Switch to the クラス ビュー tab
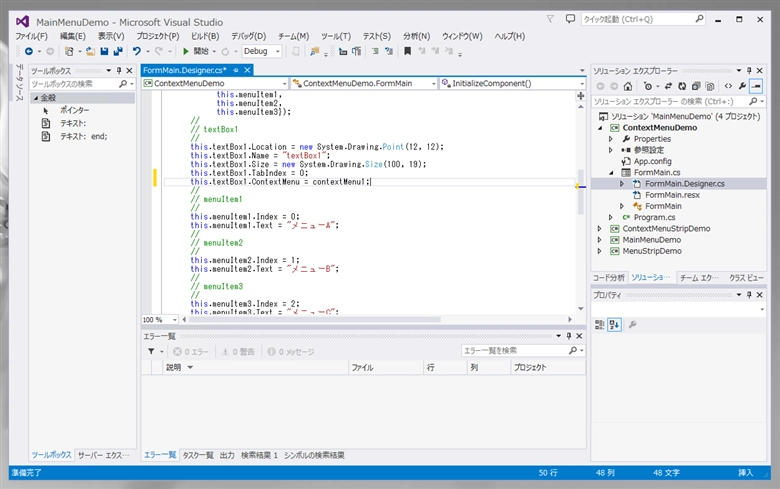The height and width of the screenshot is (489, 780). (746, 278)
